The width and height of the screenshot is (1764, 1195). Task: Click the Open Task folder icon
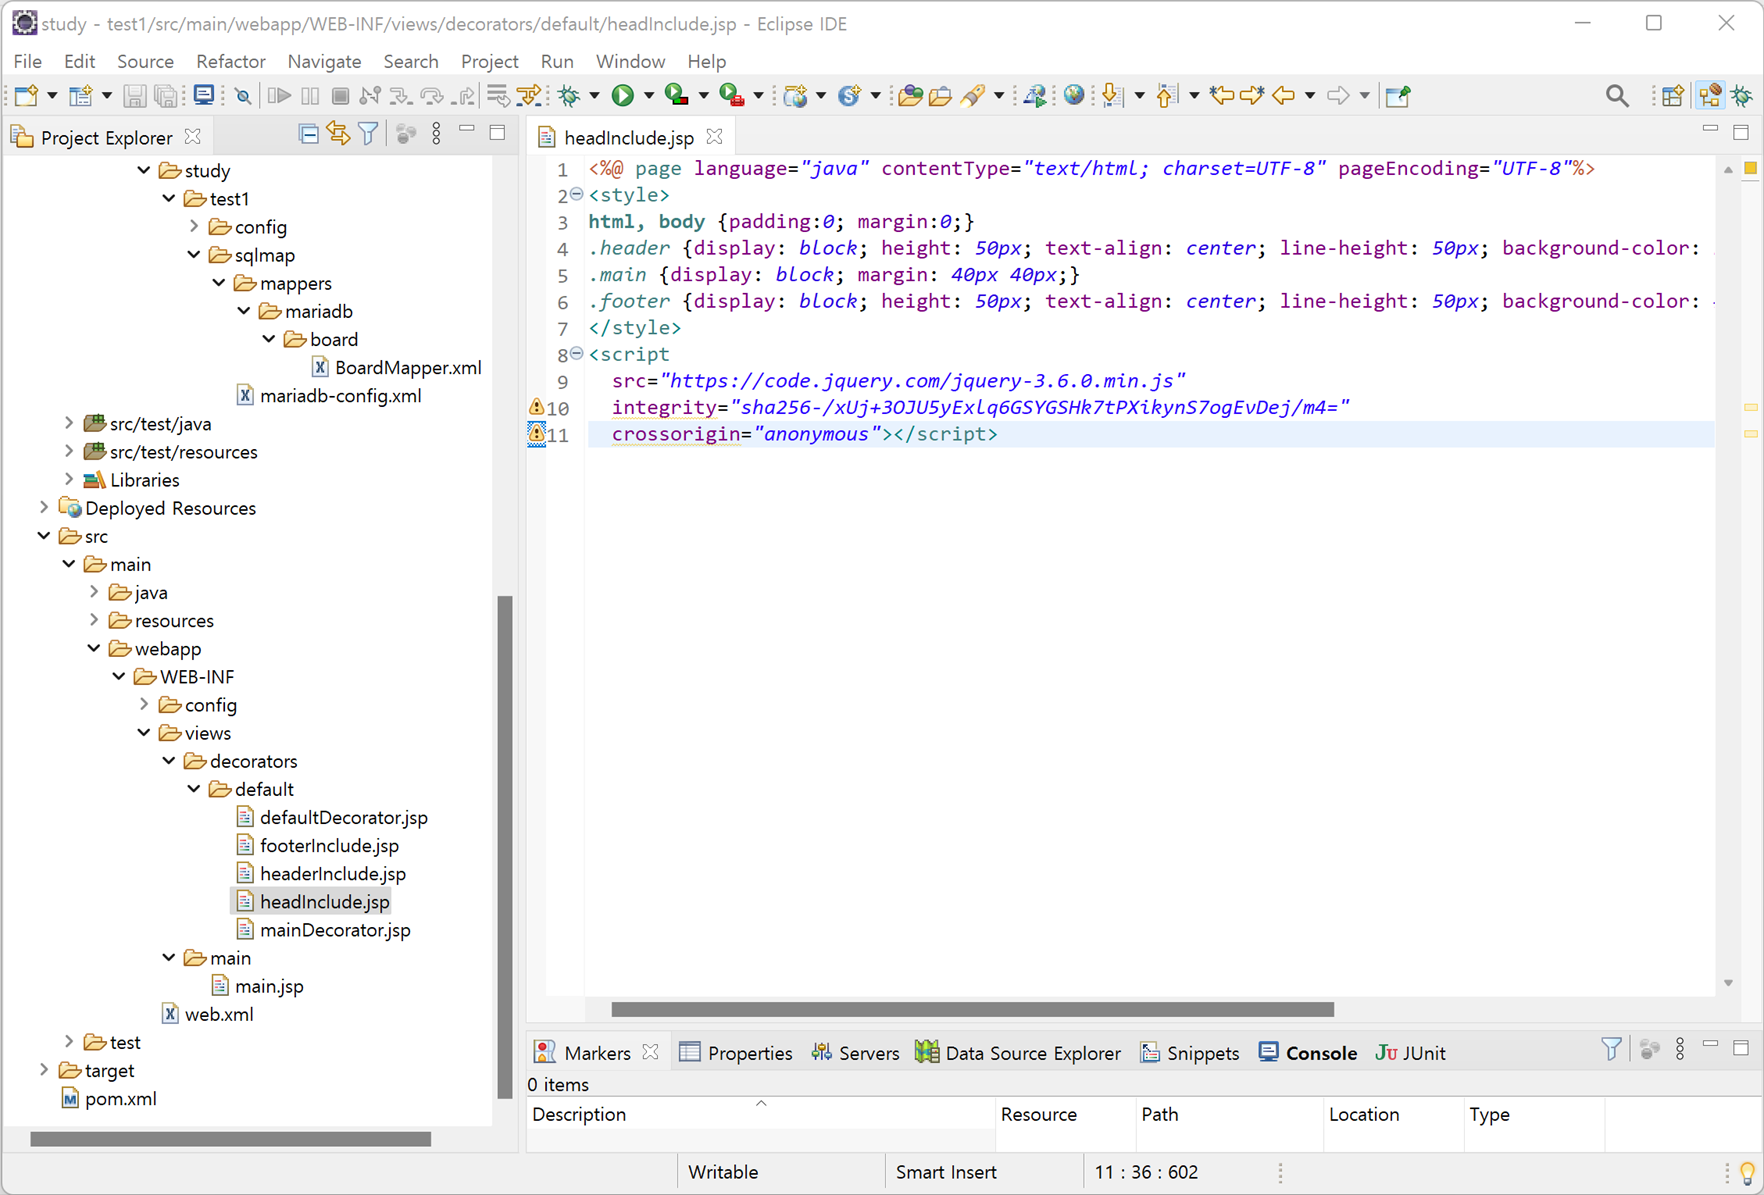coord(940,96)
